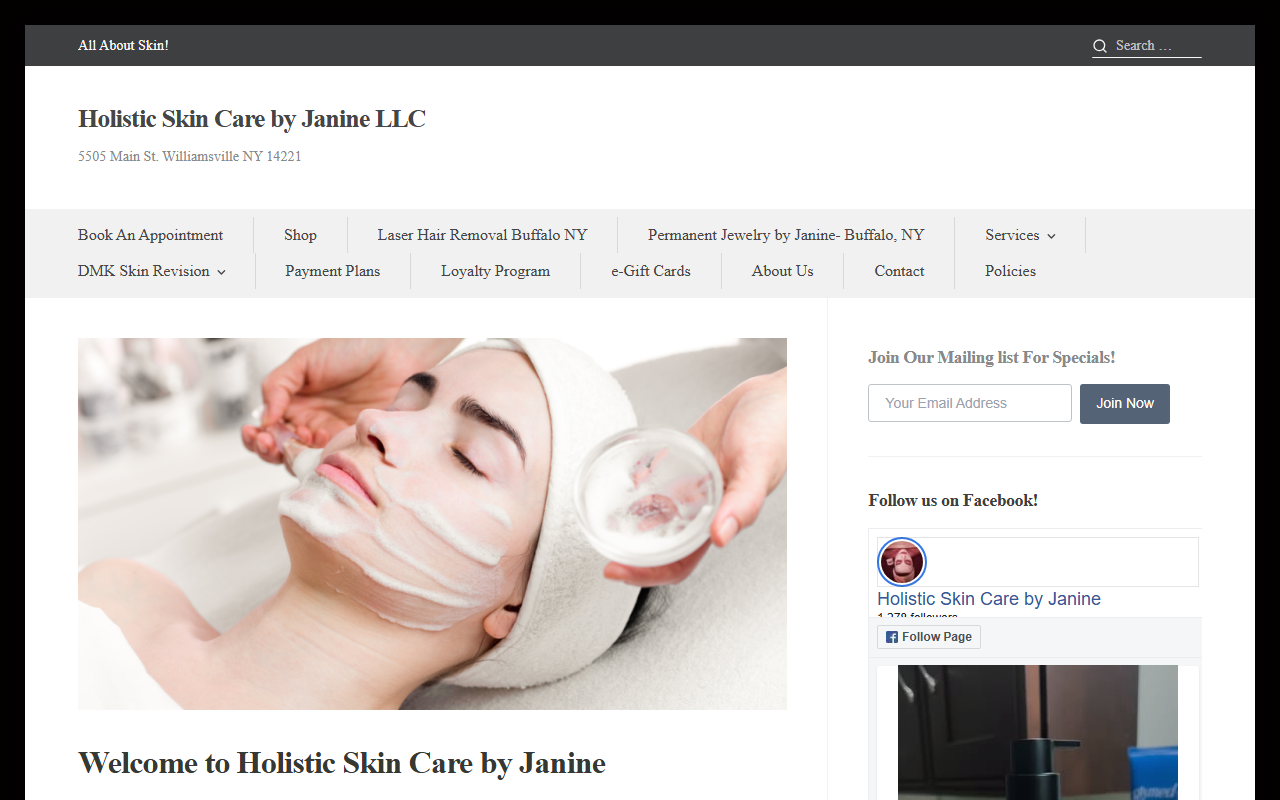
Task: Click the facial treatment hero image
Action: pos(432,524)
